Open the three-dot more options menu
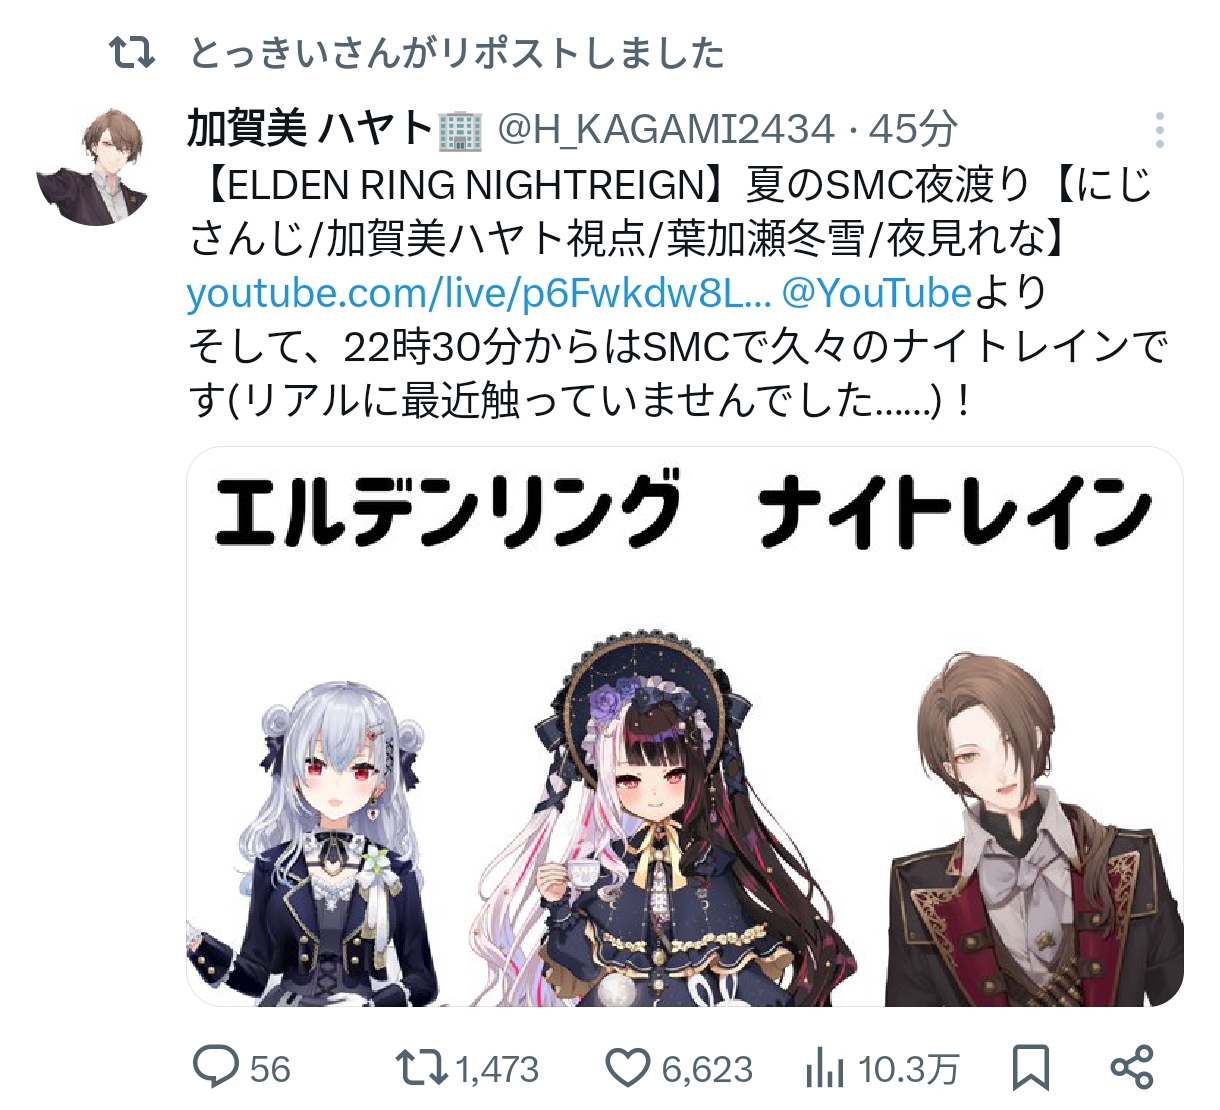1220x1110 pixels. tap(1159, 130)
